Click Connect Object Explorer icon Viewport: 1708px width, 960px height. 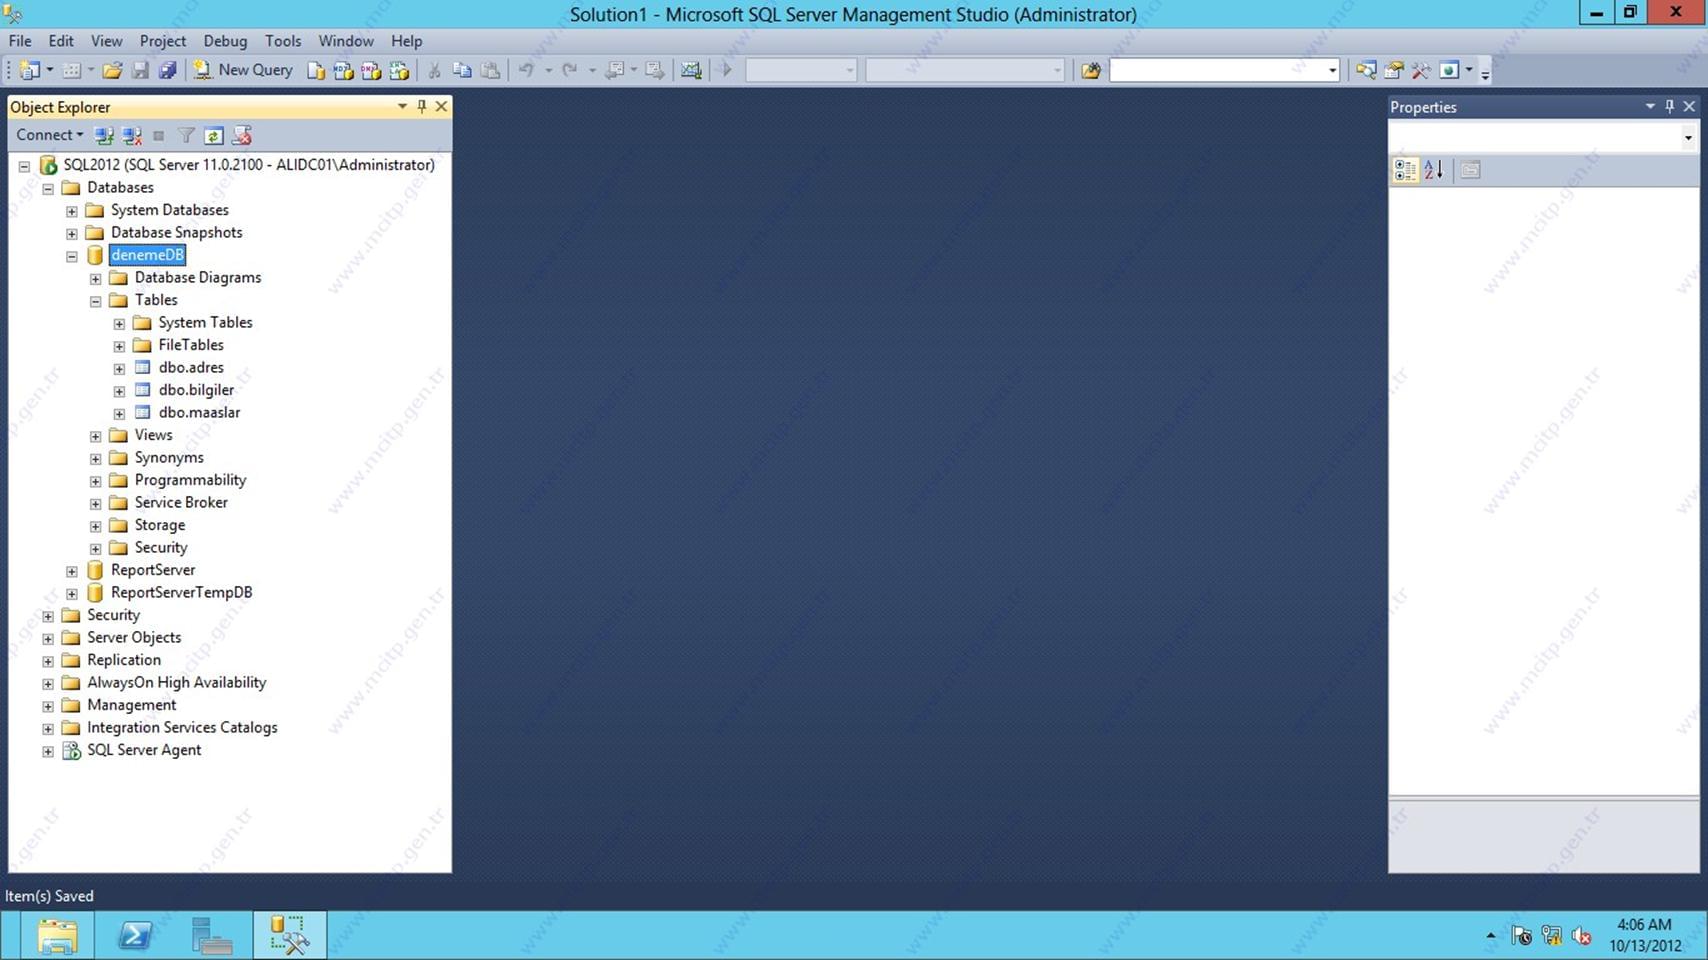point(103,135)
